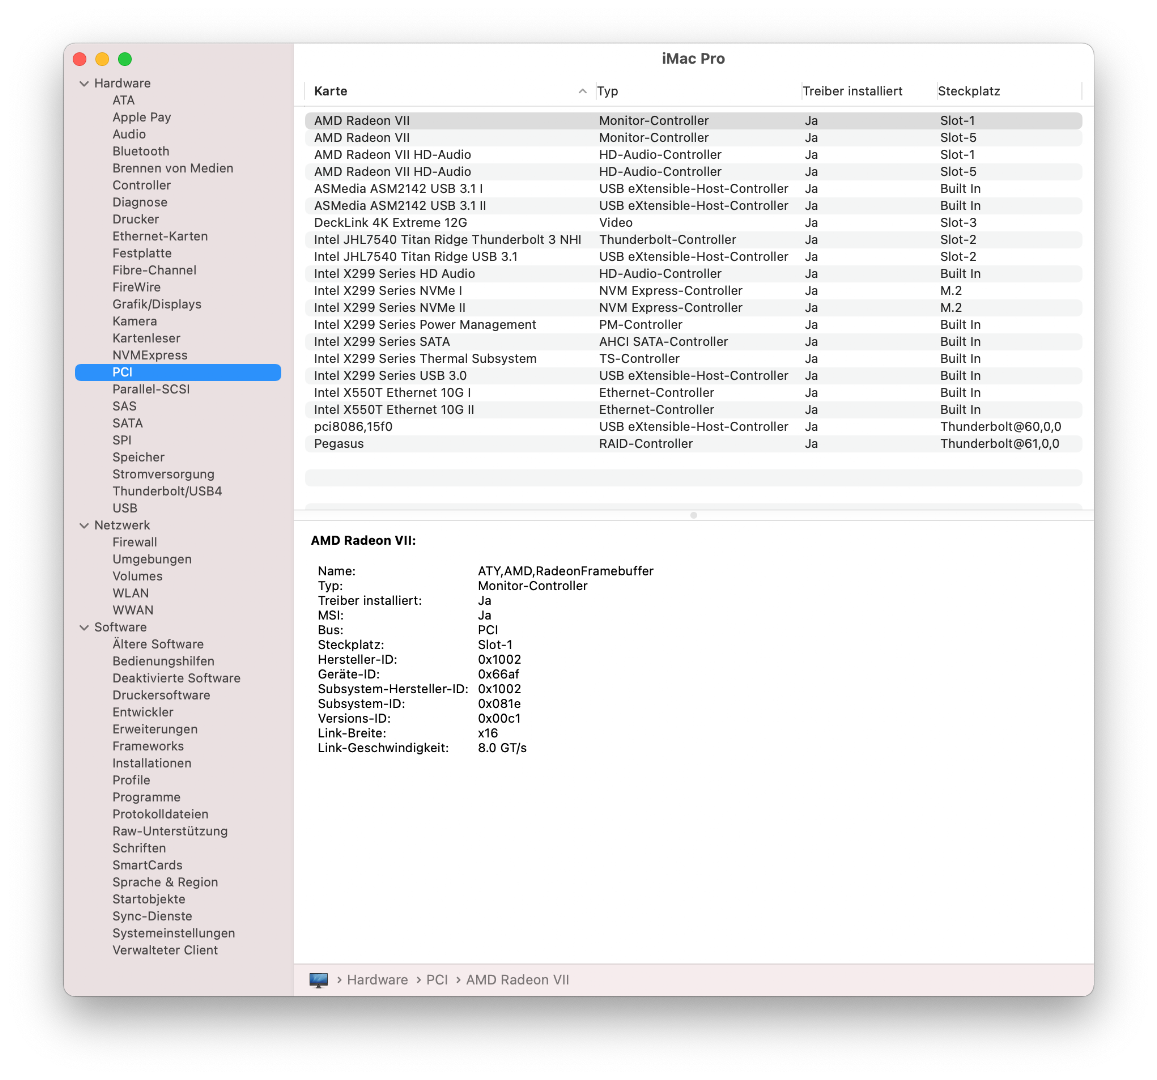This screenshot has width=1157, height=1080.
Task: Select Bluetooth in the sidebar
Action: point(141,151)
